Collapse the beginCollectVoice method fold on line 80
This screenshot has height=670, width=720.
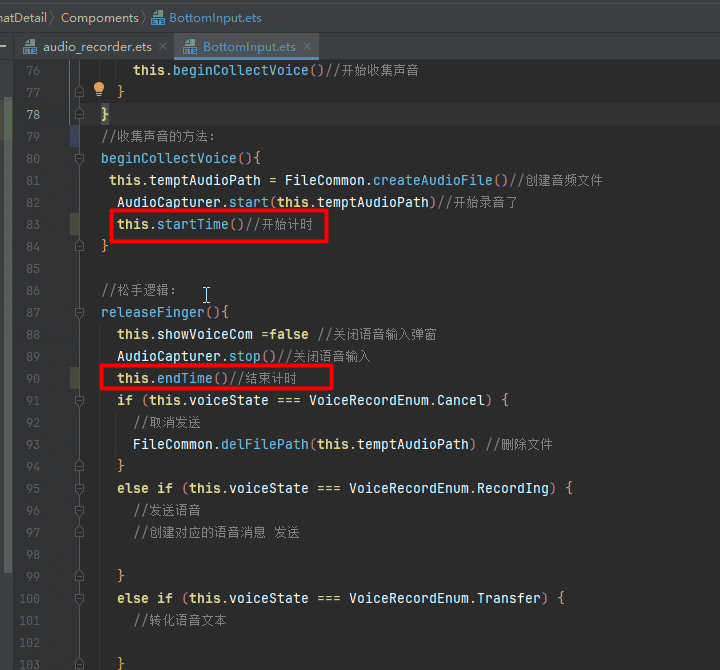point(78,158)
